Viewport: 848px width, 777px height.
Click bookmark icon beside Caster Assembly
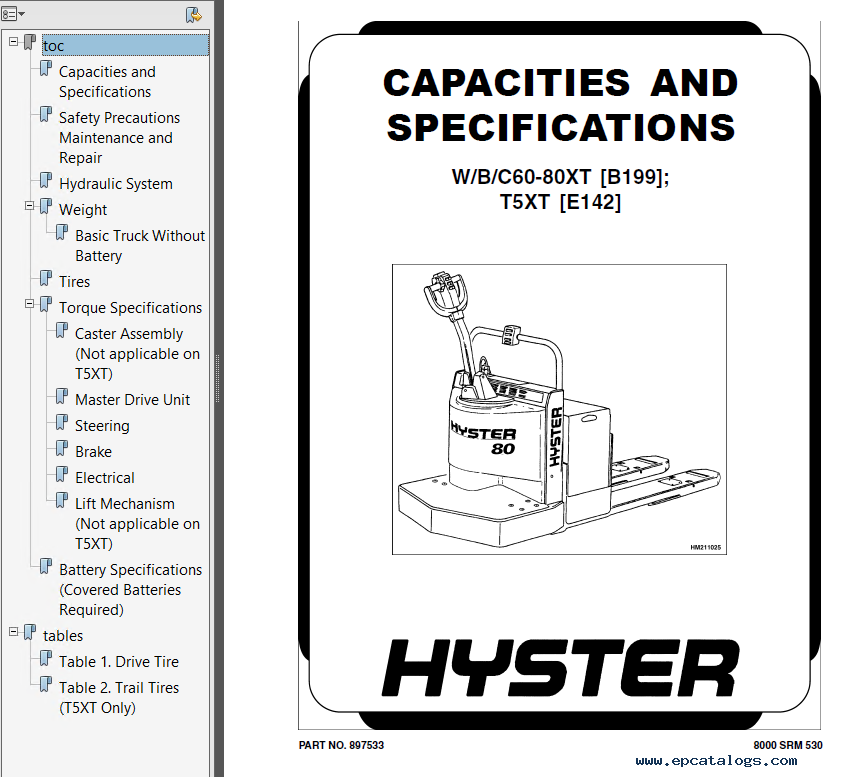coord(62,330)
